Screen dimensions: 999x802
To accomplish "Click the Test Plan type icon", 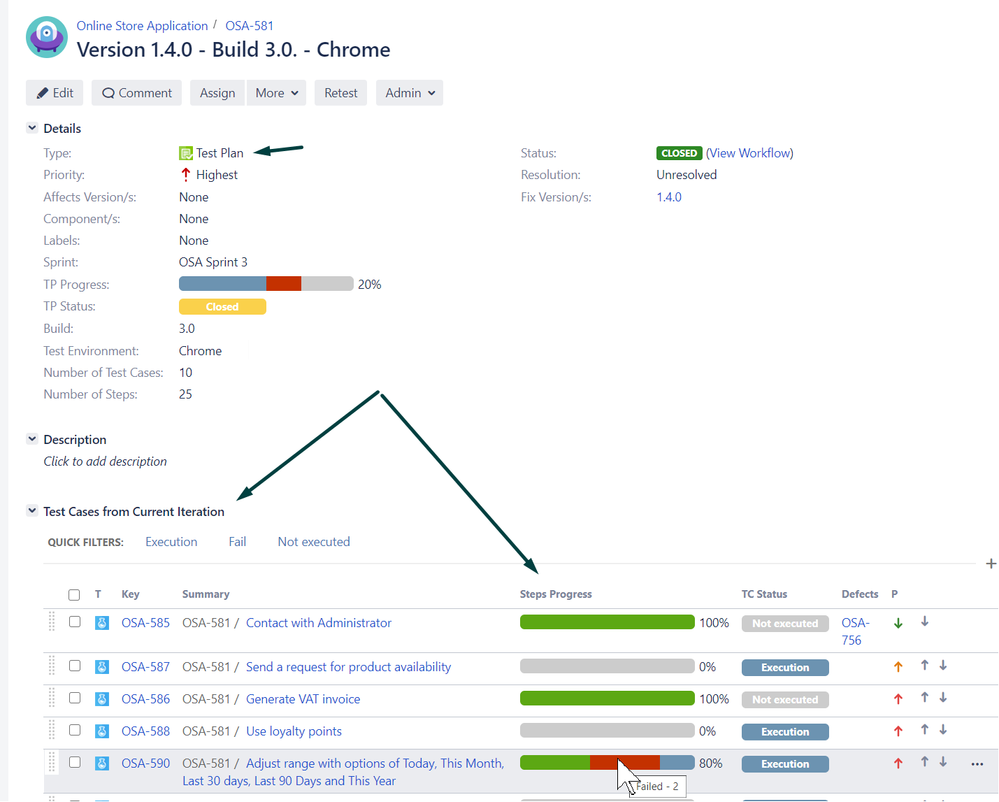I will pos(185,154).
